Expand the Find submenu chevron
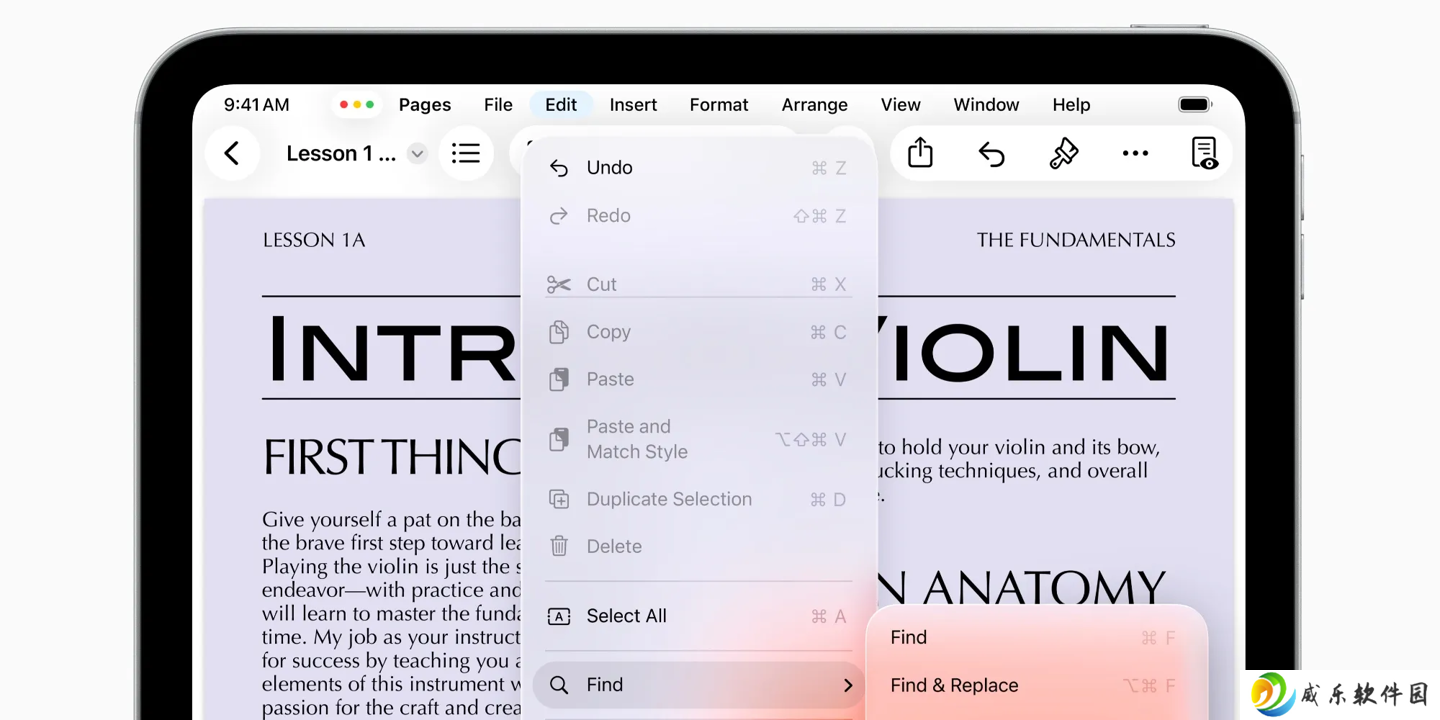Image resolution: width=1440 pixels, height=720 pixels. pos(847,685)
